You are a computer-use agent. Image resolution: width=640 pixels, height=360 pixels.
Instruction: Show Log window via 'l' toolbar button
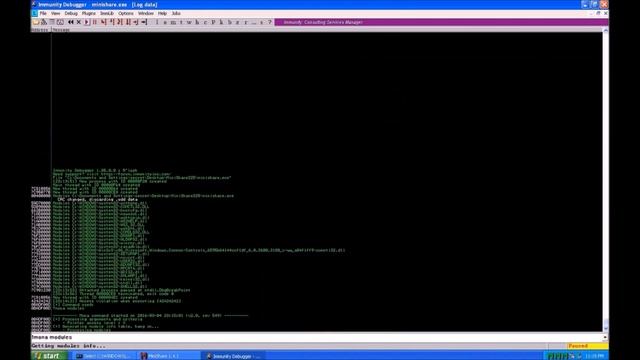(x=157, y=22)
